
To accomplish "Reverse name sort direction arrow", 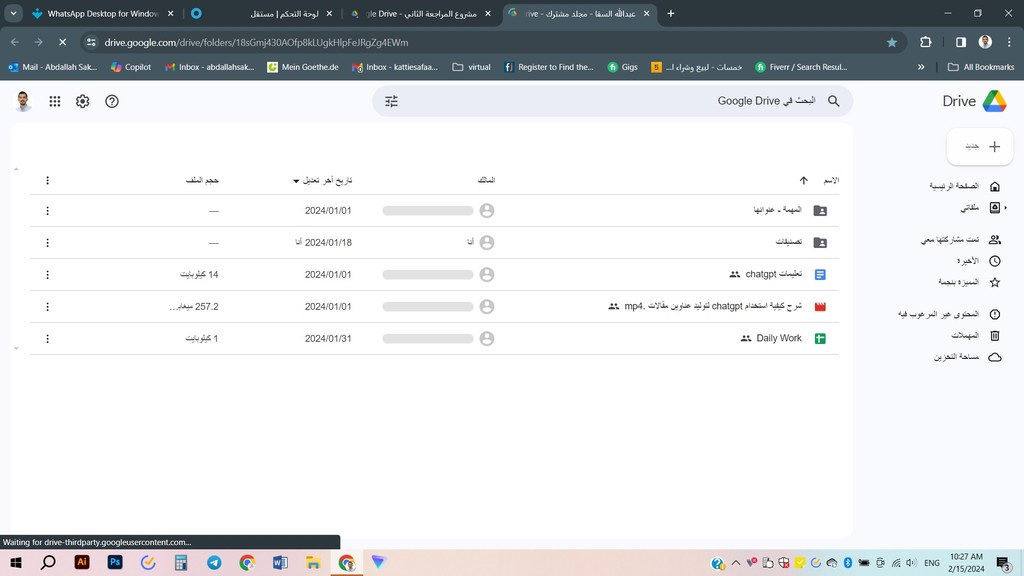I will point(803,180).
